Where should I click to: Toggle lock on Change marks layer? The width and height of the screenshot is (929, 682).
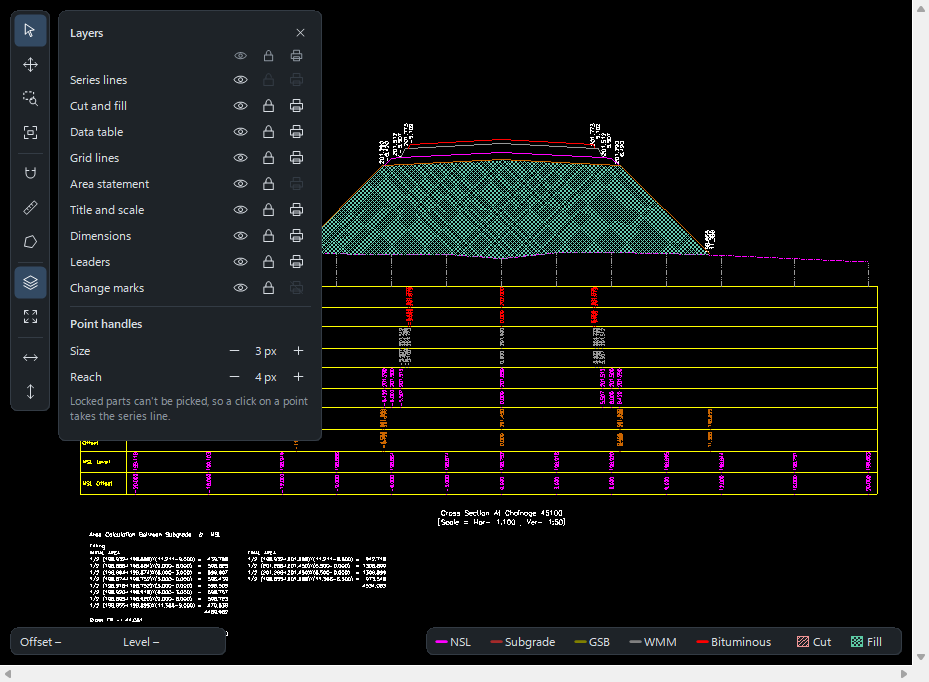tap(268, 288)
